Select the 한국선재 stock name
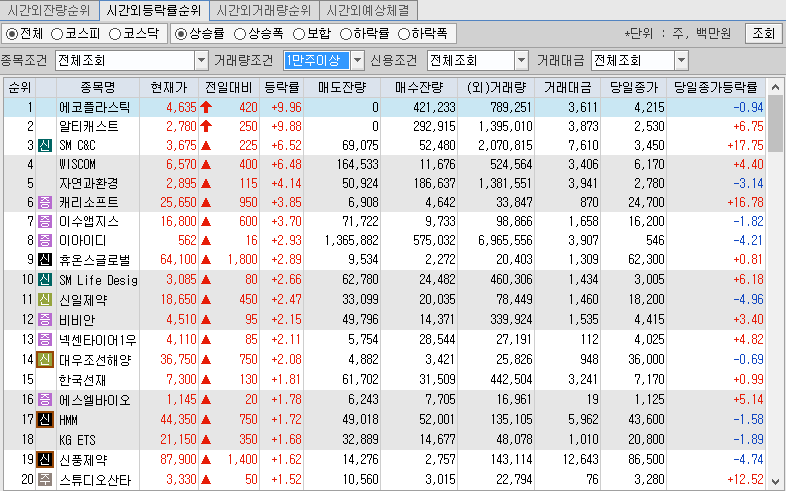Image resolution: width=786 pixels, height=491 pixels. 83,380
